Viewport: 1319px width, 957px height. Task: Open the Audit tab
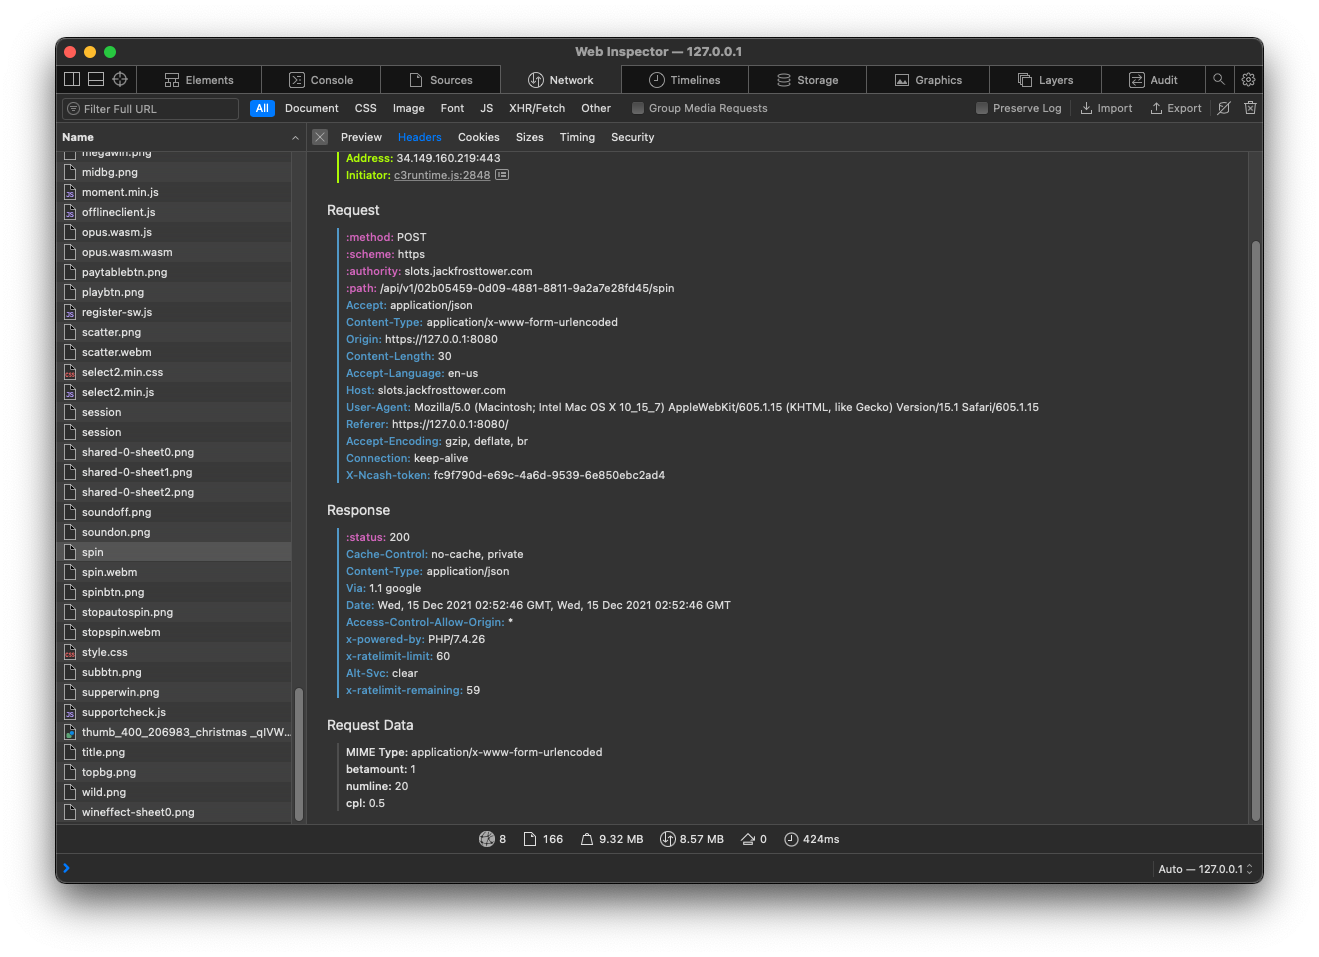pos(1153,80)
